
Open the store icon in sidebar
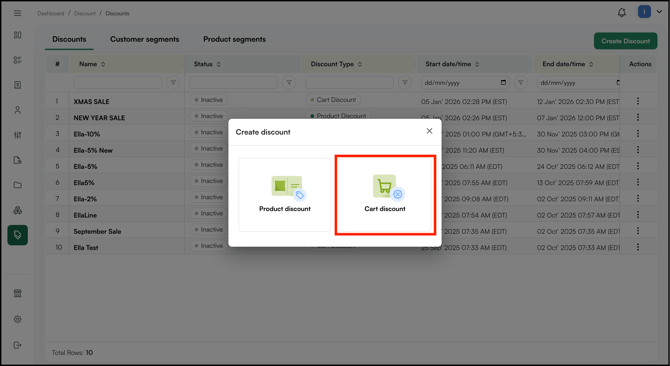[18, 293]
